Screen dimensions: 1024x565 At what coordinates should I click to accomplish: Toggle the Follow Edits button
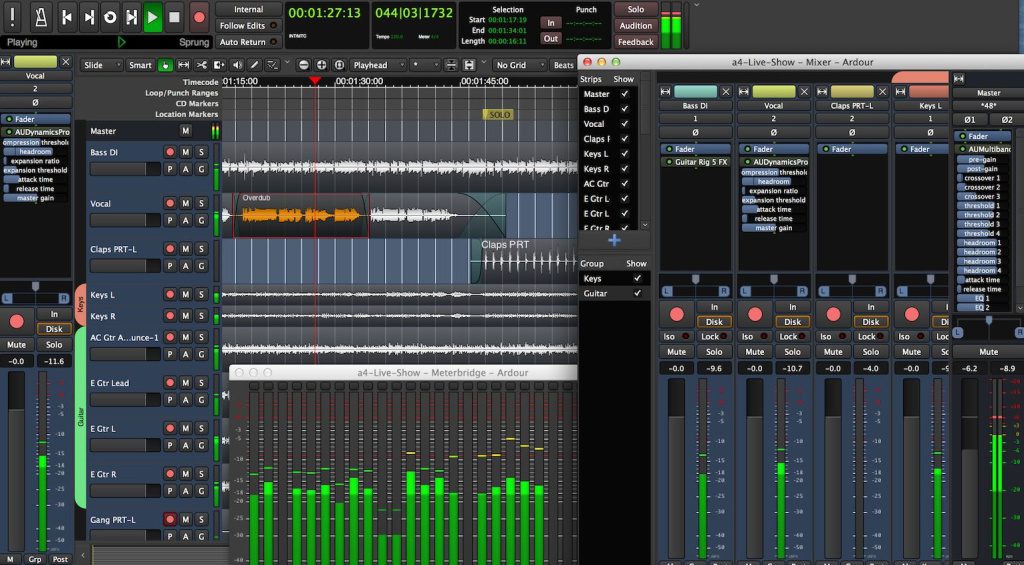pos(249,25)
